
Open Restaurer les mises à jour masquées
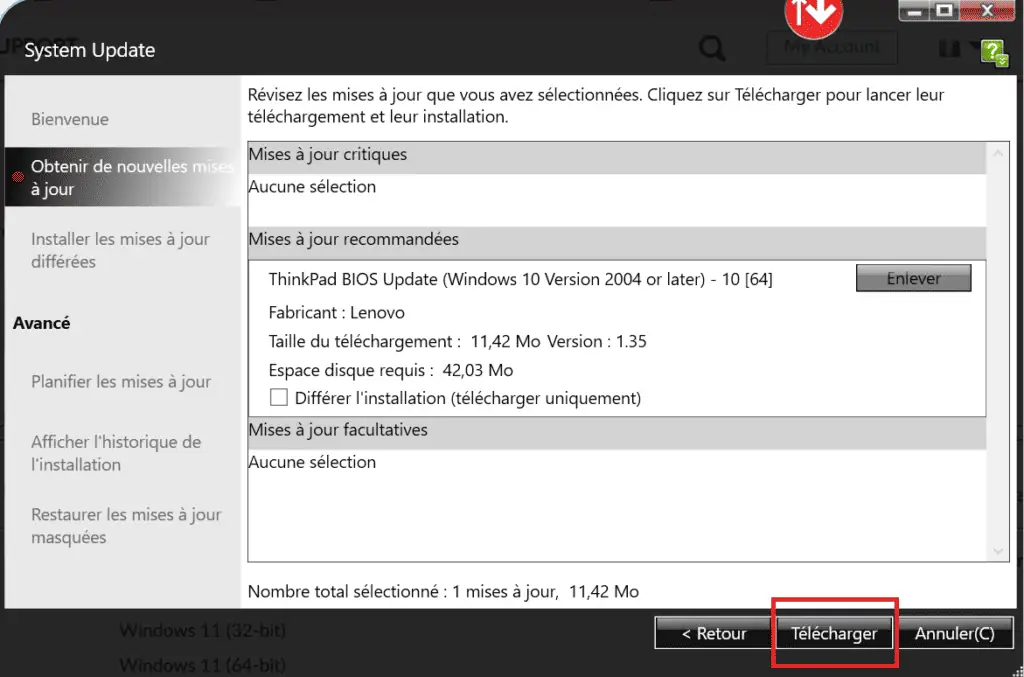point(126,526)
